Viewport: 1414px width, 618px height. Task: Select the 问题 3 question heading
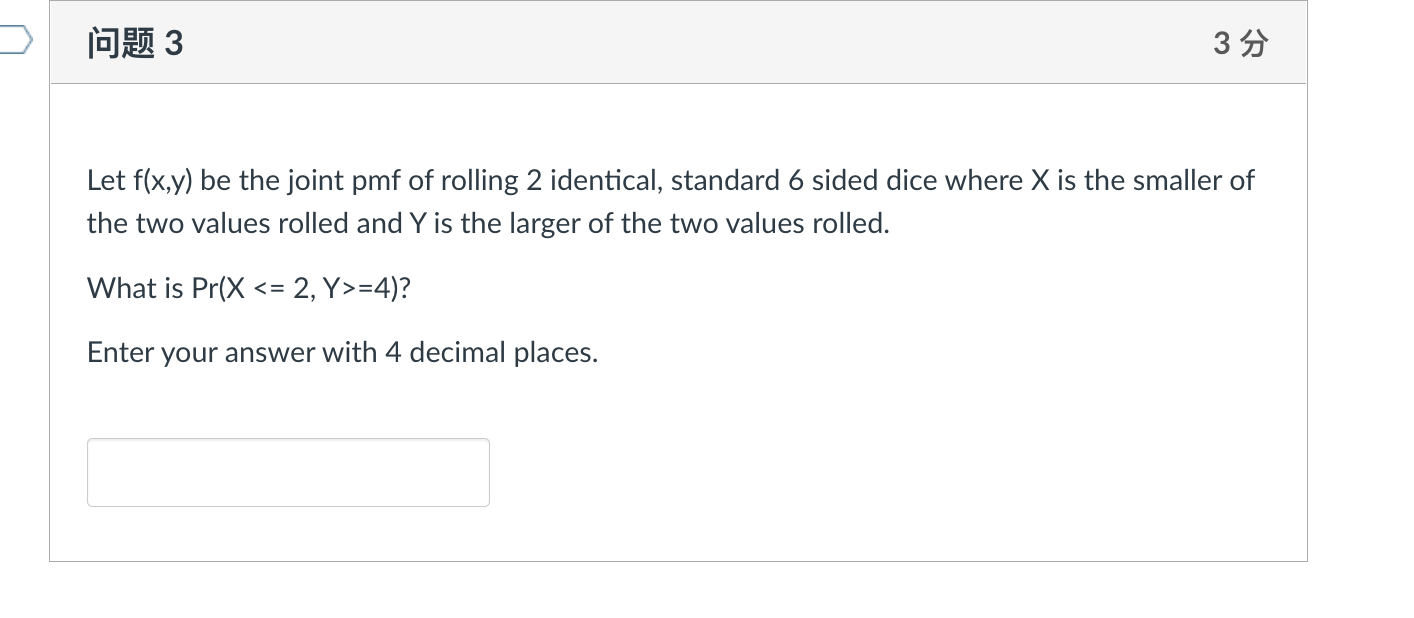click(135, 44)
